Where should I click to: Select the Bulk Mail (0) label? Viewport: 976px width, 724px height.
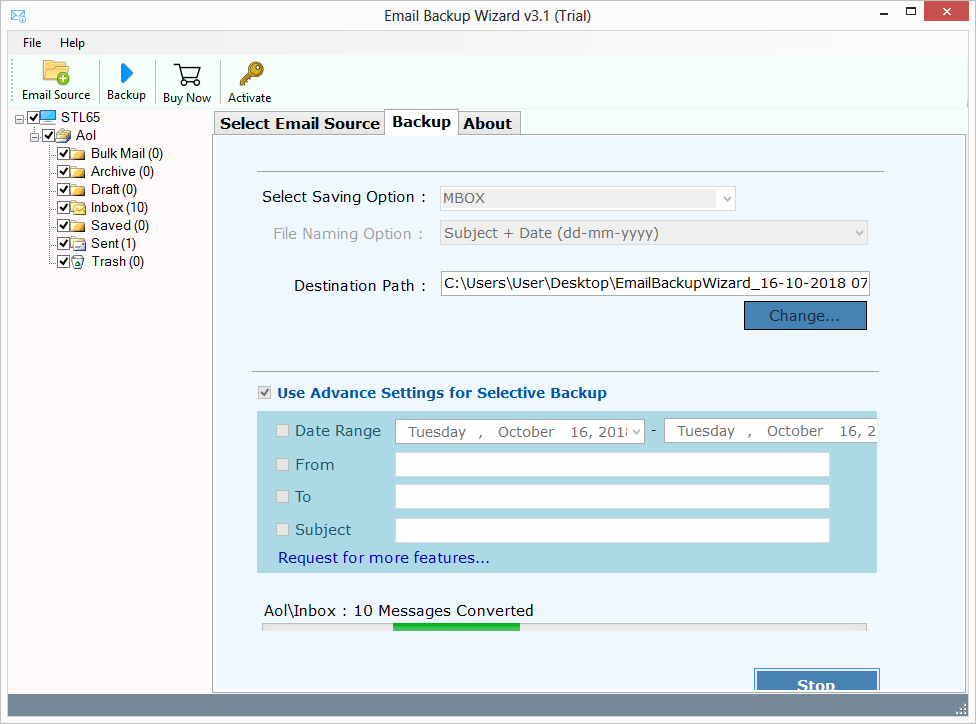tap(127, 153)
